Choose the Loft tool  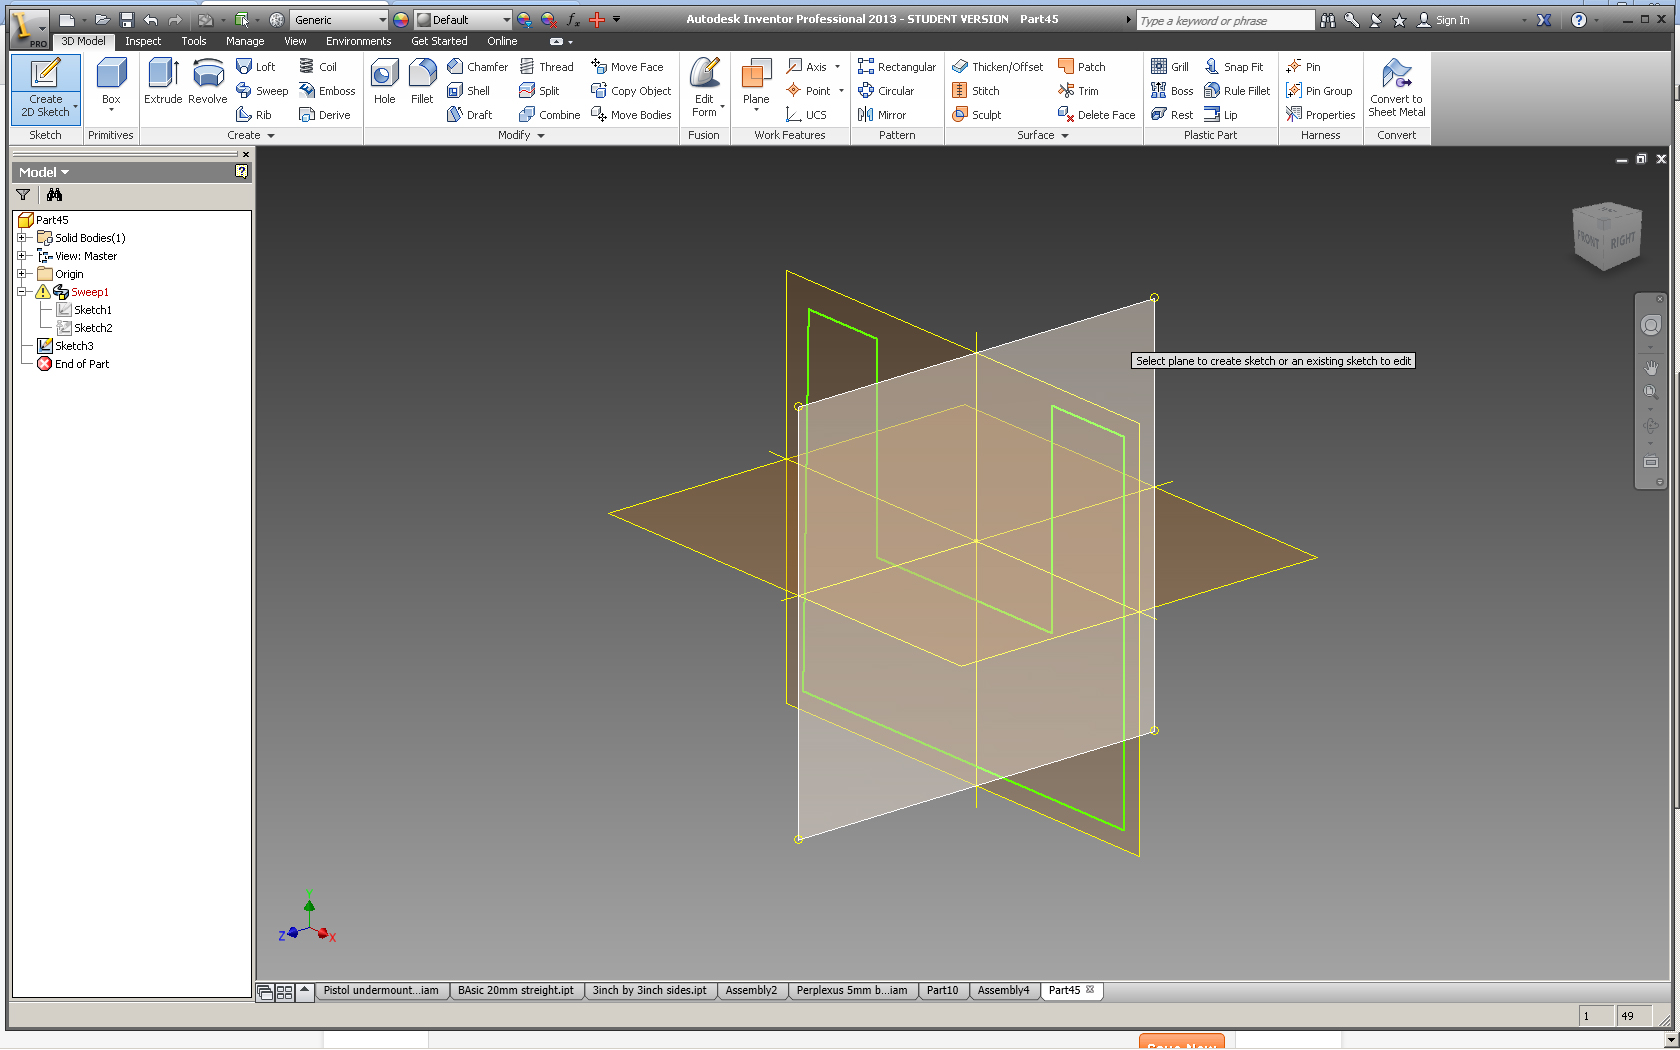[256, 66]
